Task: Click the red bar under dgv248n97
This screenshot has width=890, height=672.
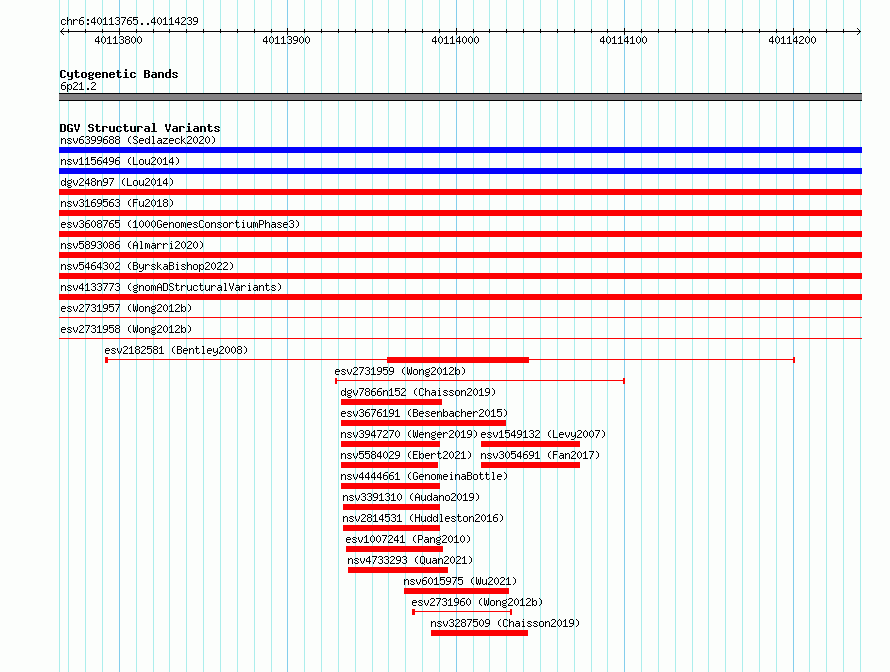Action: click(460, 192)
